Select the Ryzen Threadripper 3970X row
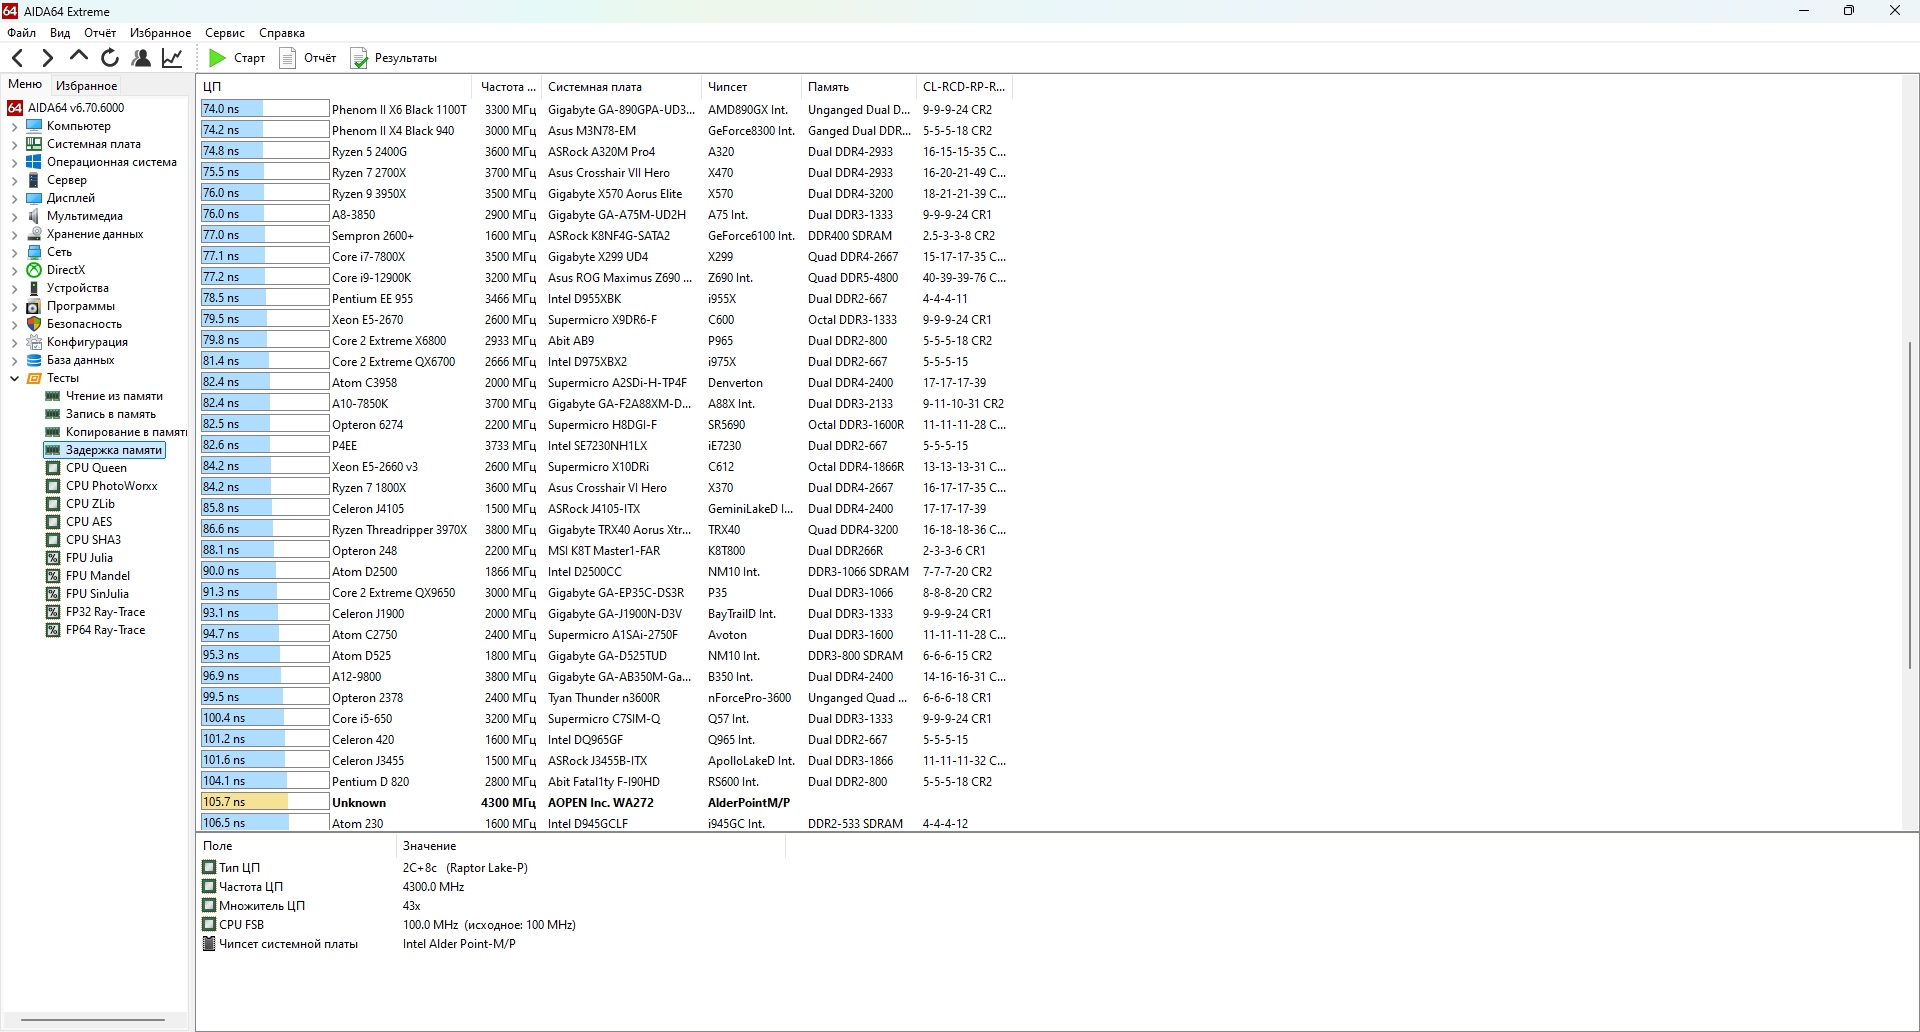This screenshot has height=1032, width=1920. click(606, 530)
